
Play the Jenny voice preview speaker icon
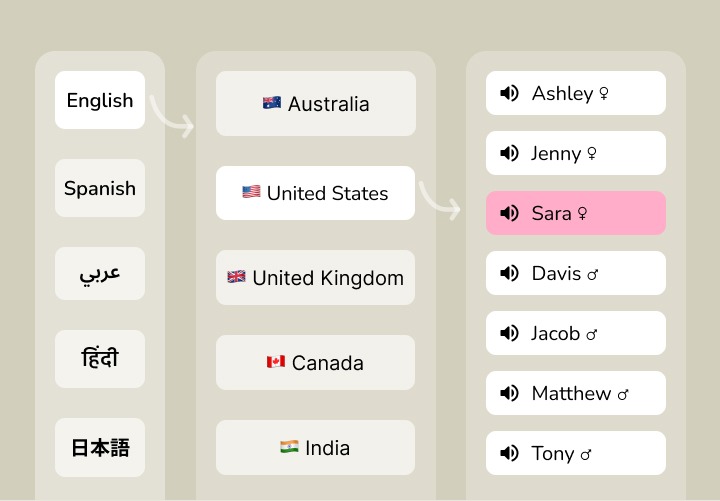pos(509,153)
